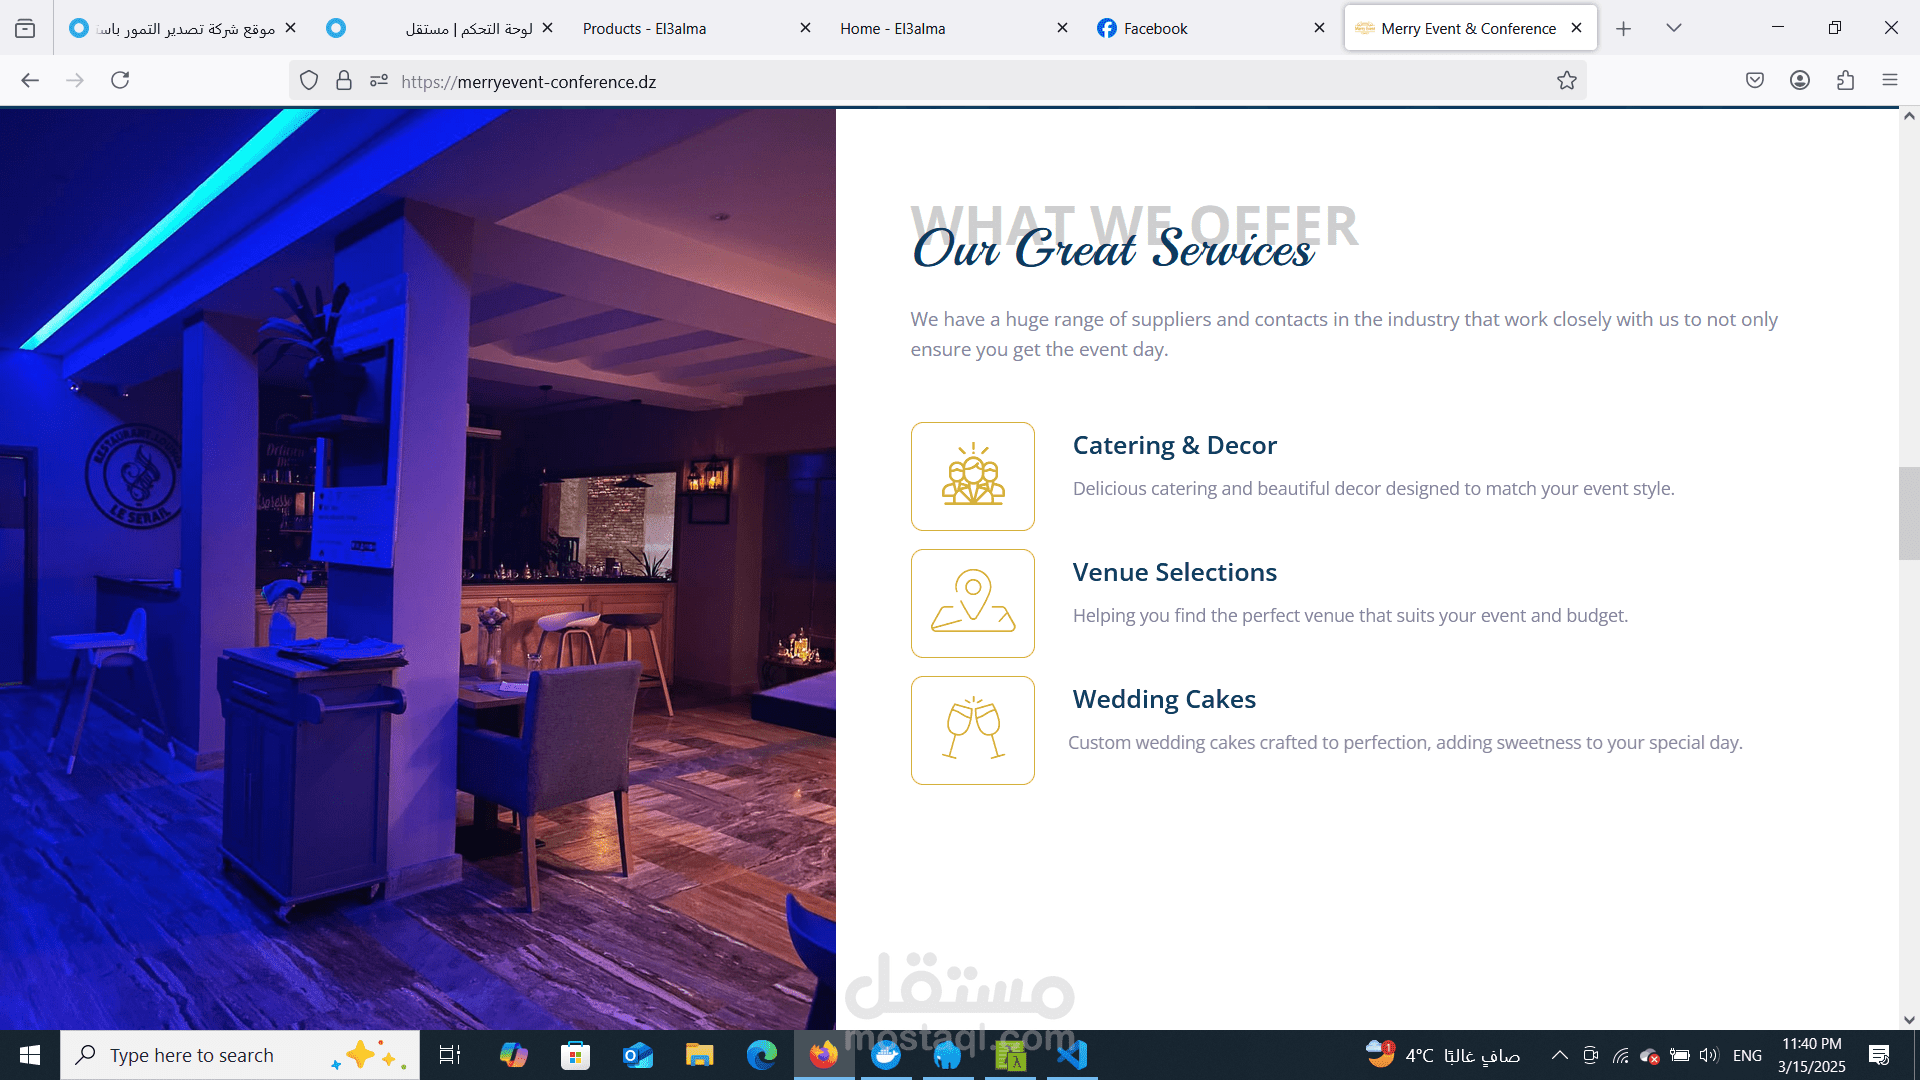Click the URL address field
The height and width of the screenshot is (1080, 1920).
(900, 82)
